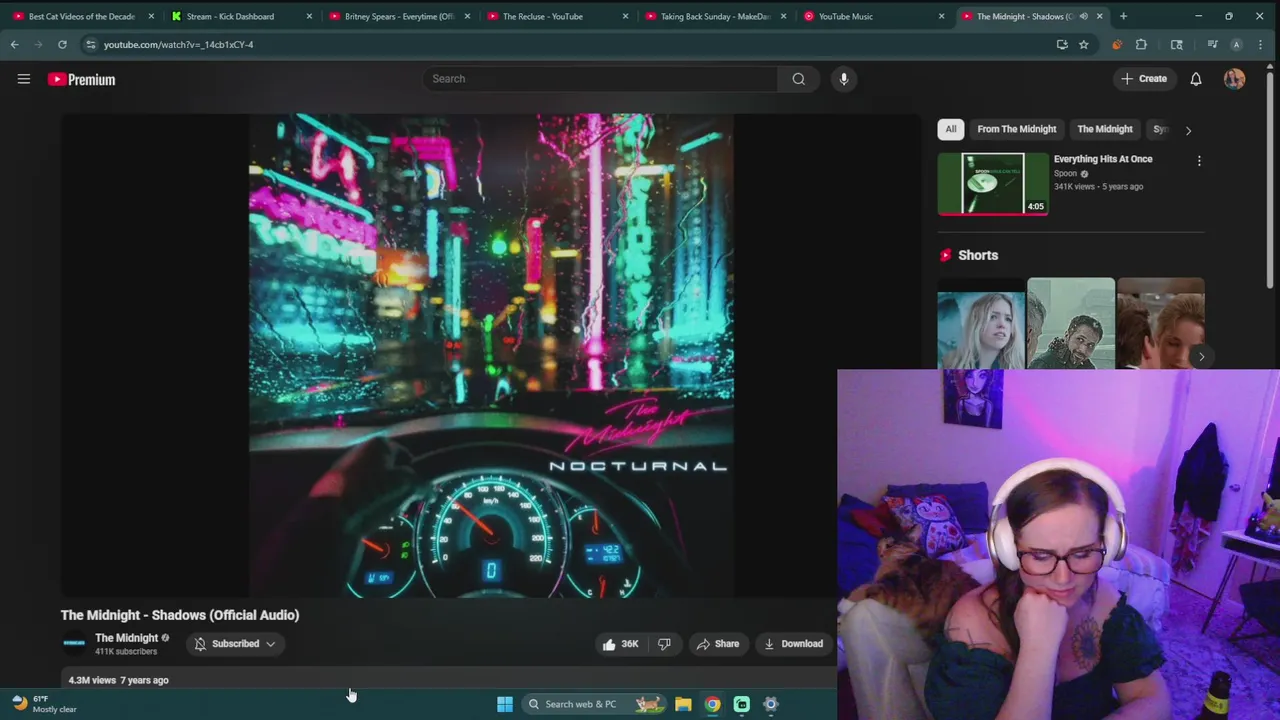The width and height of the screenshot is (1280, 720).
Task: Open The Midnight channel name link
Action: click(x=126, y=638)
